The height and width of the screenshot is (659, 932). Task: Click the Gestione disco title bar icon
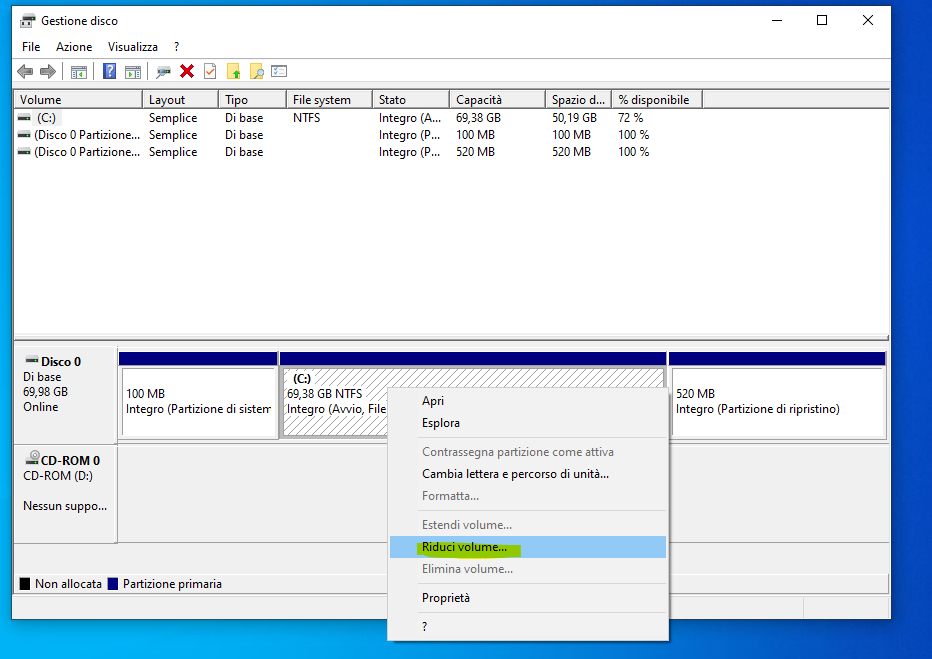click(27, 21)
